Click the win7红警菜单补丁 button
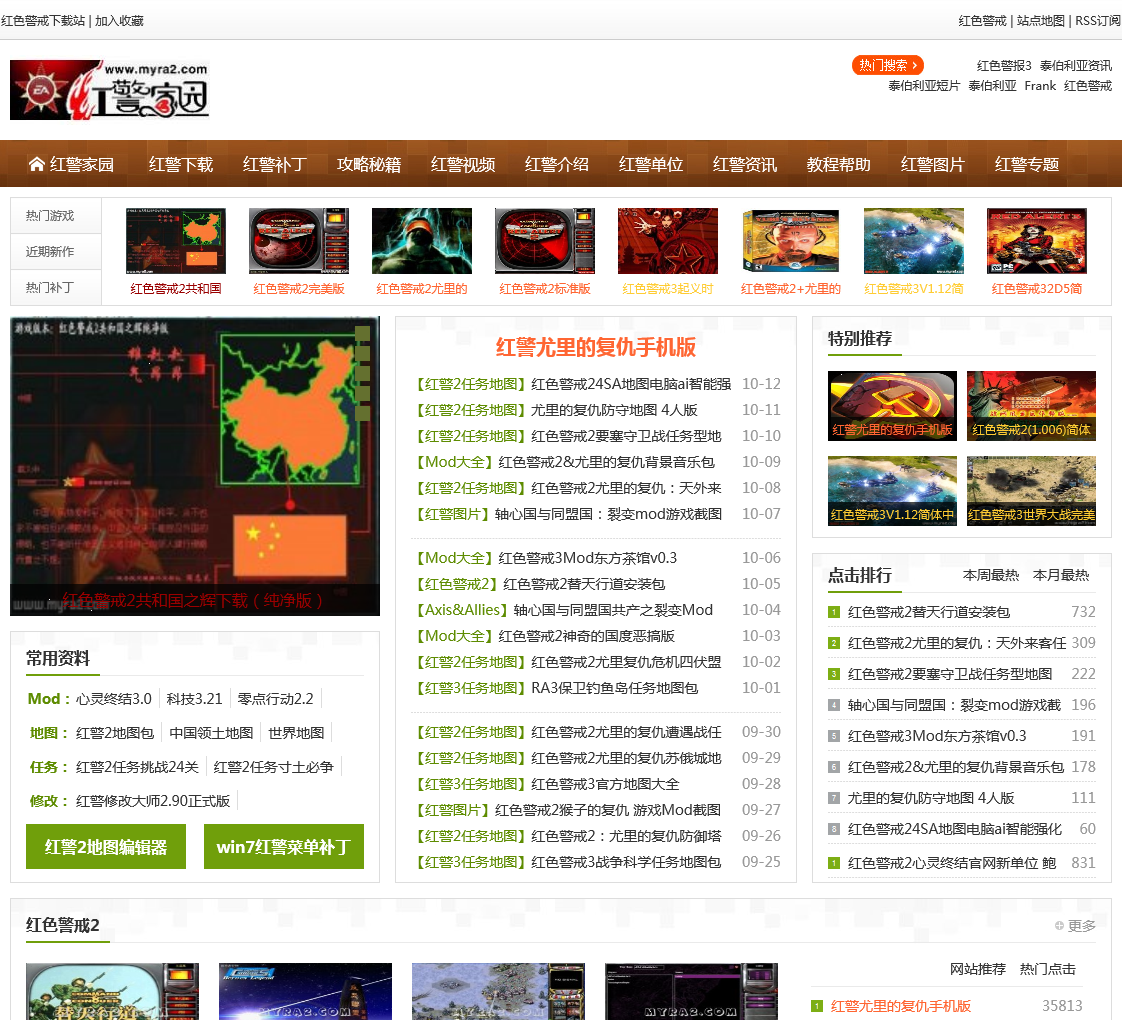The height and width of the screenshot is (1020, 1122). click(x=284, y=847)
